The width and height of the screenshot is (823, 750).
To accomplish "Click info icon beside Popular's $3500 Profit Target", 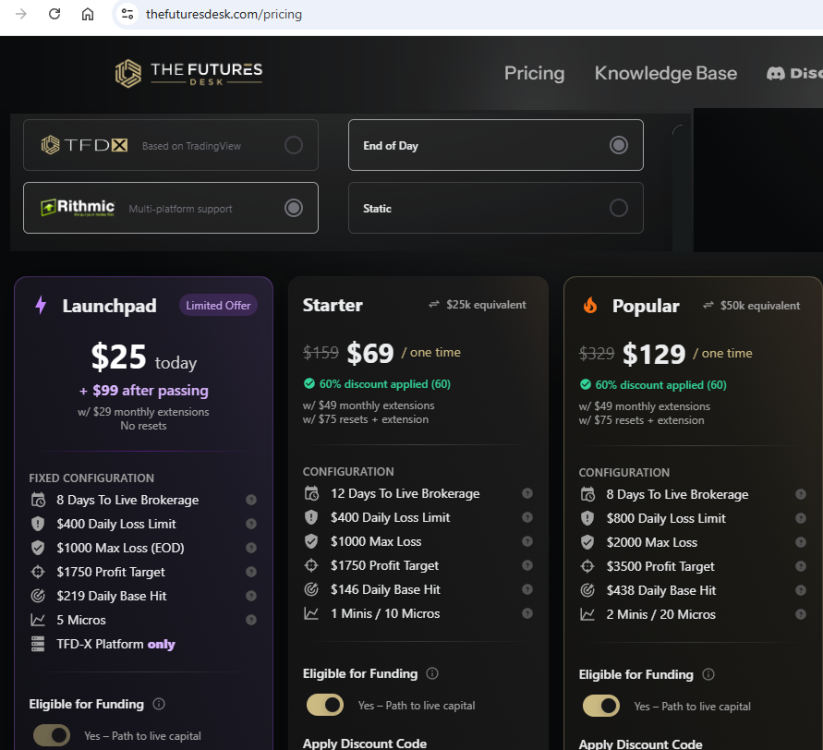I will coord(800,567).
